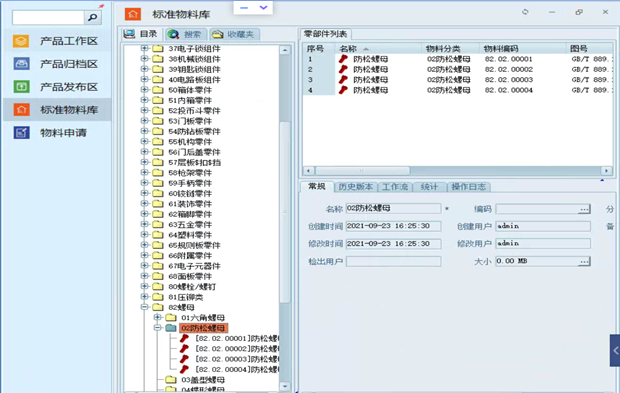620x393 pixels.
Task: Click the folder icon of 03盖型螺母
Action: pos(171,380)
